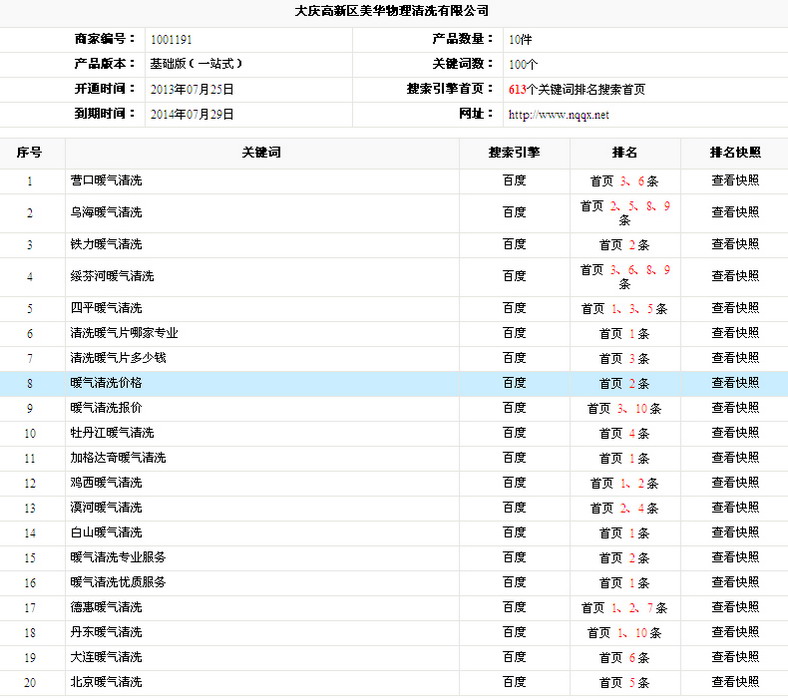View snapshot for 暖气清洗优质服务 row

tap(735, 582)
